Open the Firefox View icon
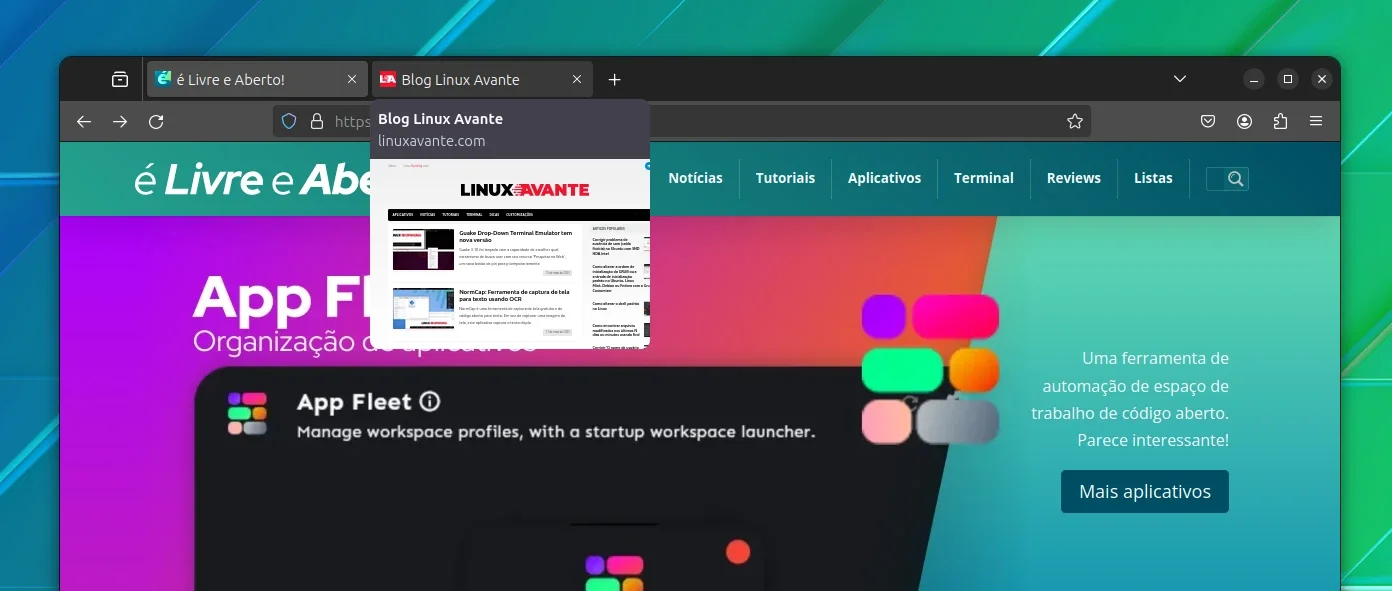 [x=120, y=79]
